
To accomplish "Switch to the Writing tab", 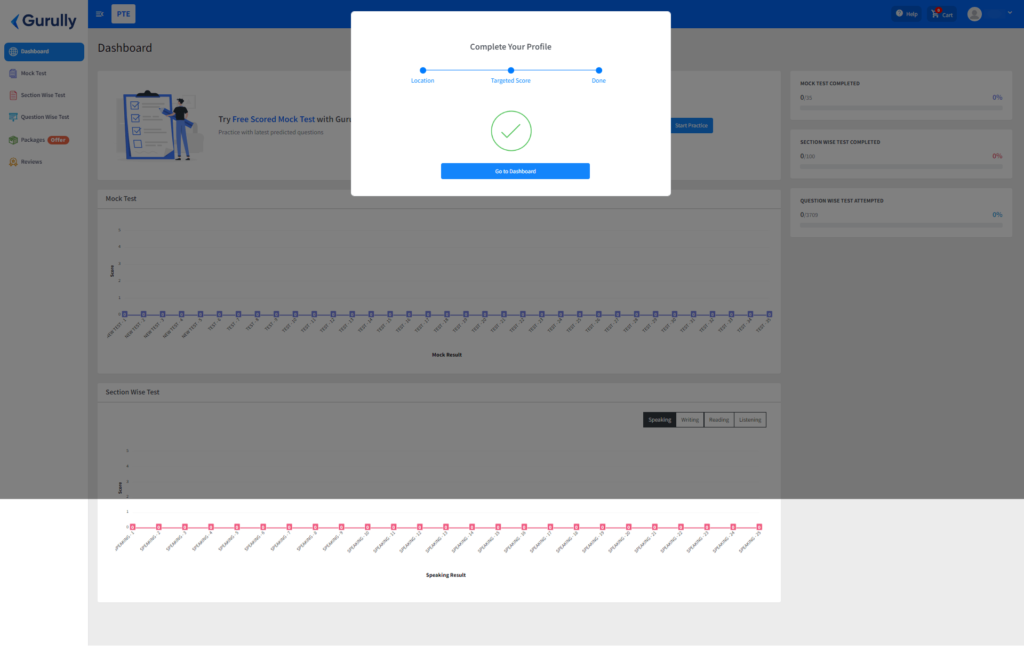I will point(690,420).
